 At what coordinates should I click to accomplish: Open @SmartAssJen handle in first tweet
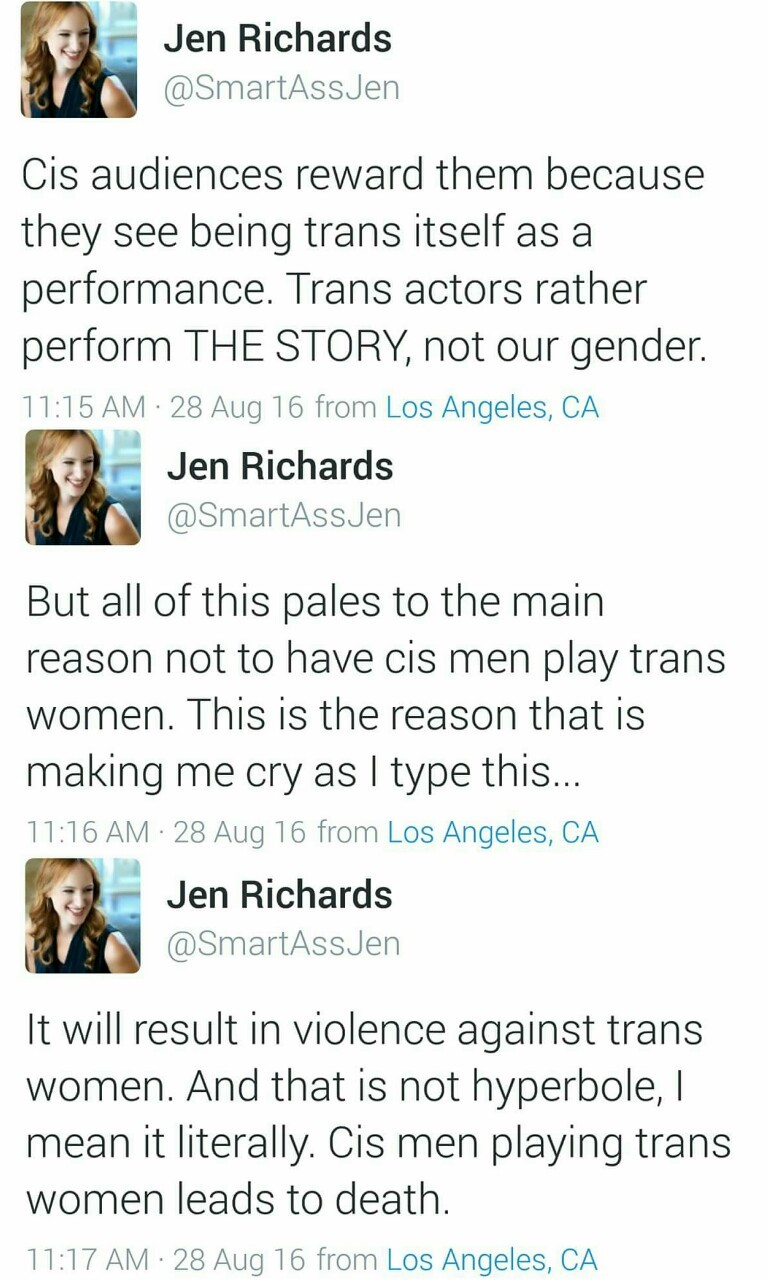pyautogui.click(x=281, y=88)
